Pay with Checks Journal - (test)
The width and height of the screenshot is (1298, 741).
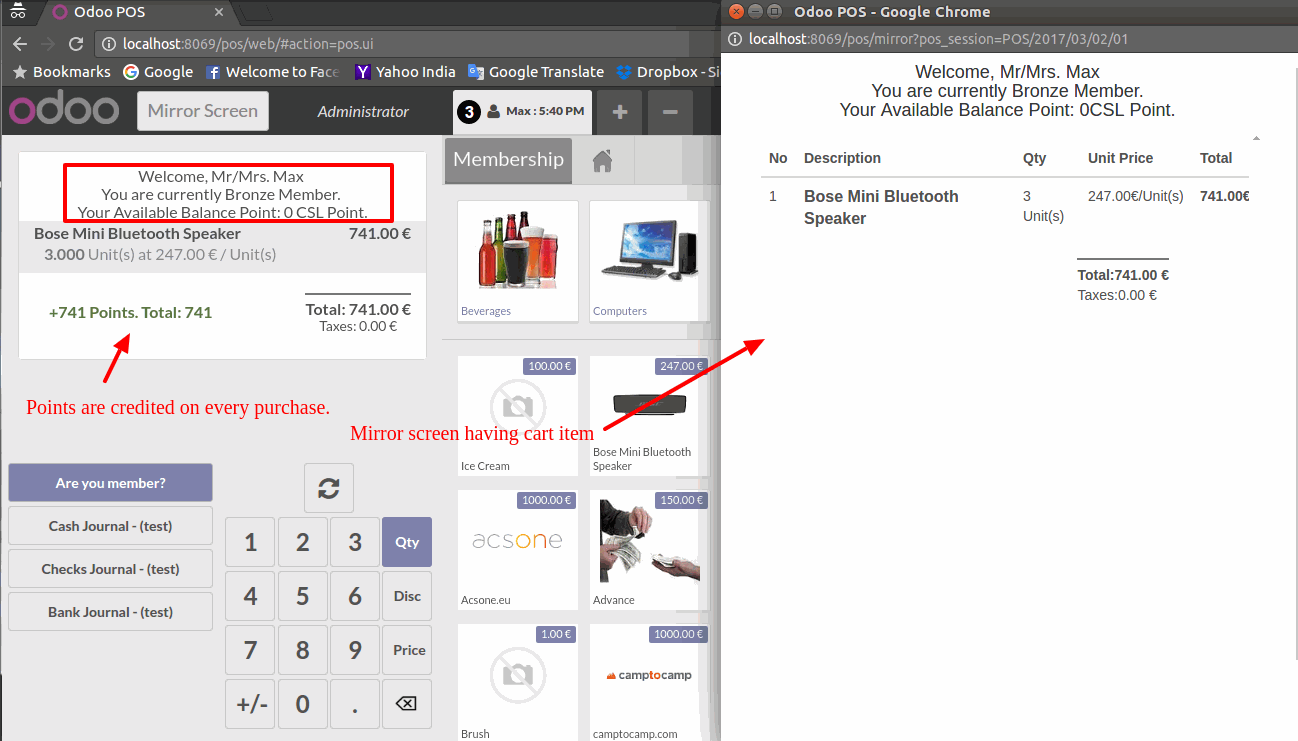pyautogui.click(x=111, y=569)
